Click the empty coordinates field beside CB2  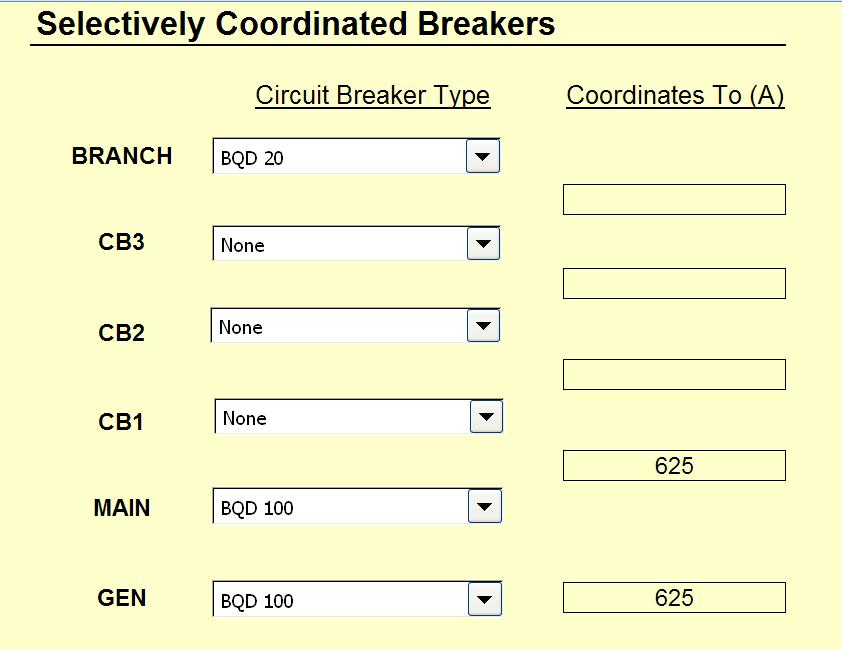click(x=674, y=283)
